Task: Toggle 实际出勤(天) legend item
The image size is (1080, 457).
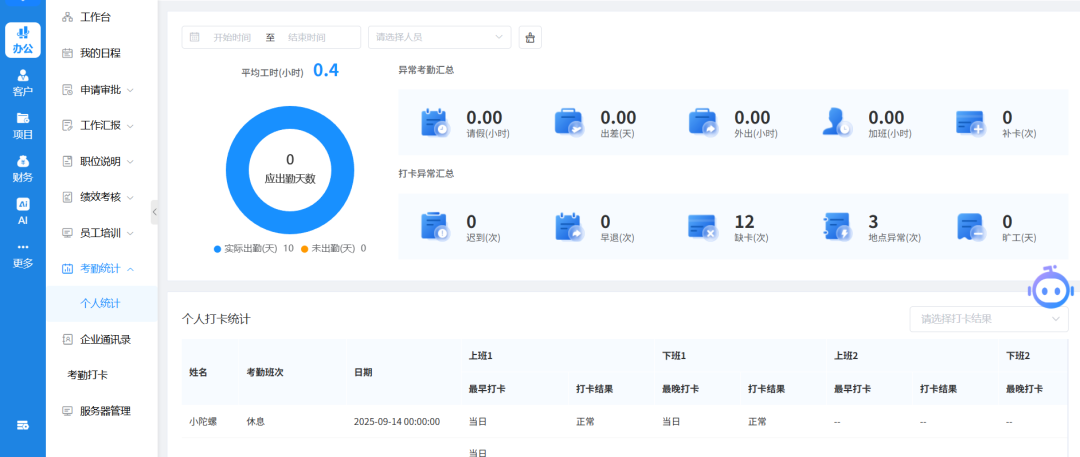Action: tap(253, 248)
